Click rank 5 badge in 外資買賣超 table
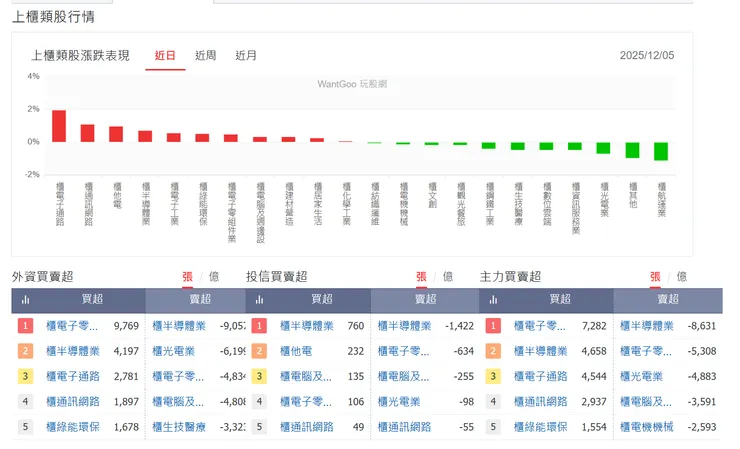 (25, 427)
